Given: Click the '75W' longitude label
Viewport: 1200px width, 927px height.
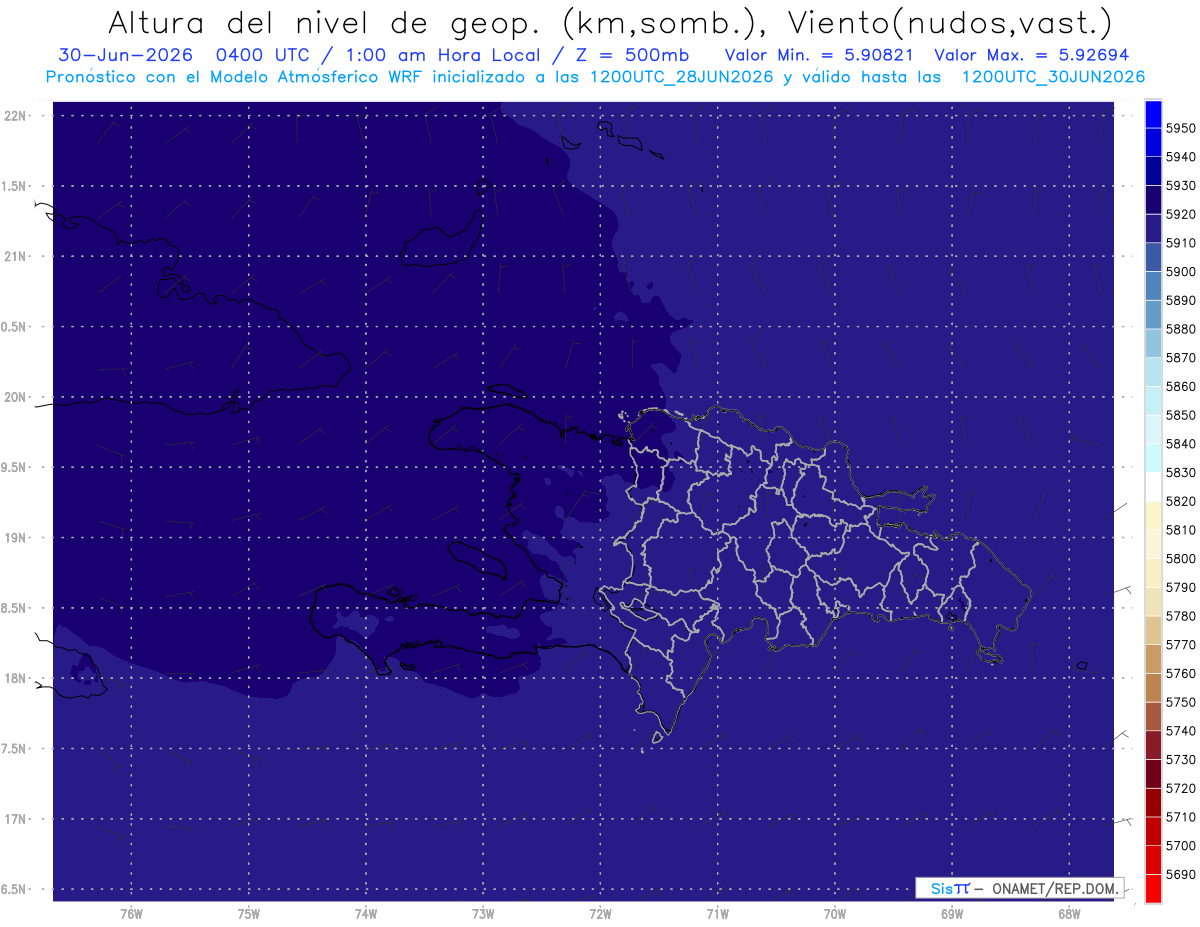Looking at the screenshot, I should [x=249, y=914].
